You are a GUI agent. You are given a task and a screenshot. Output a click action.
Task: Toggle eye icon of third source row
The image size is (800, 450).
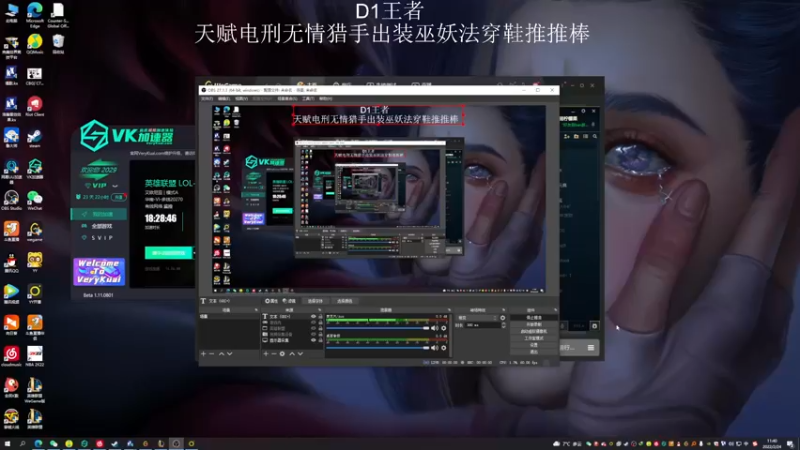pos(313,328)
